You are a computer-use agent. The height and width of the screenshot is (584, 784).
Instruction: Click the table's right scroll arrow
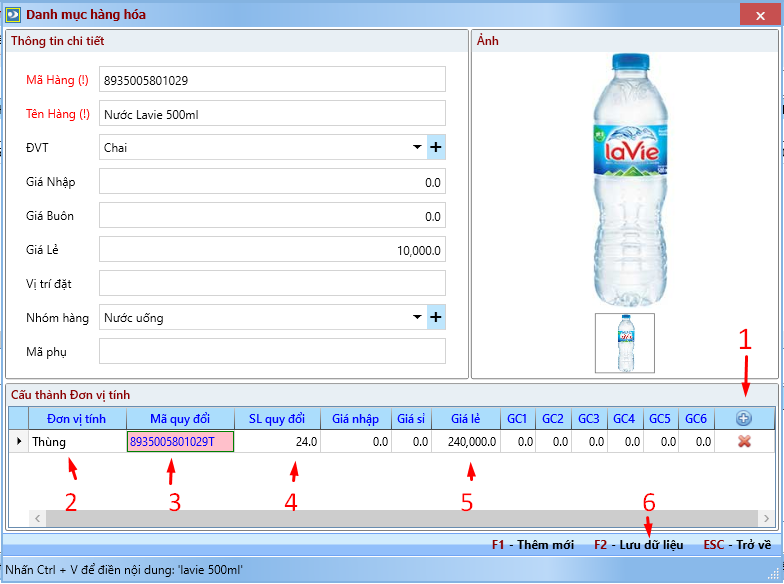click(766, 518)
